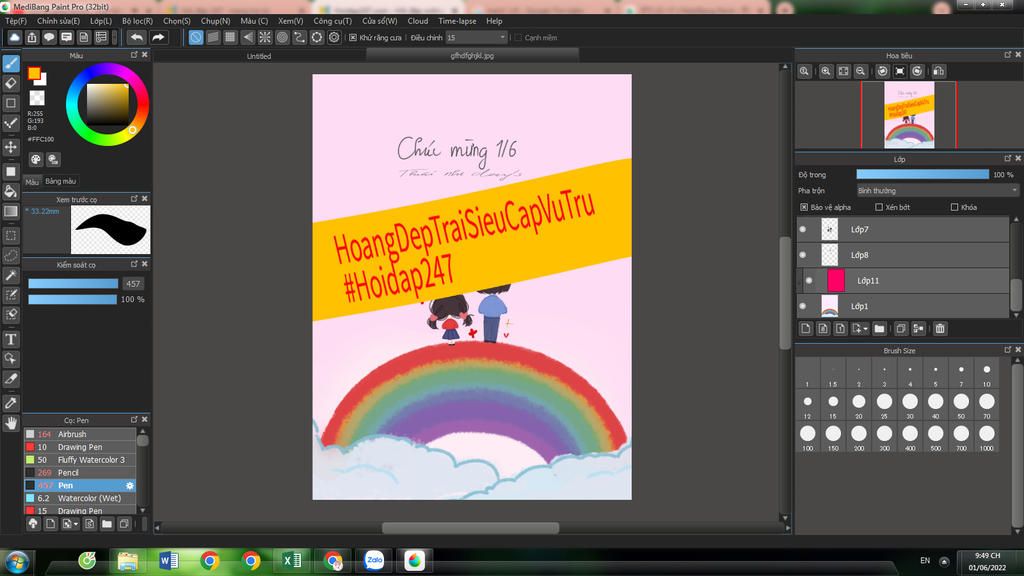Click the Redo arrow in toolbar
Viewport: 1024px width, 576px height.
[158, 37]
